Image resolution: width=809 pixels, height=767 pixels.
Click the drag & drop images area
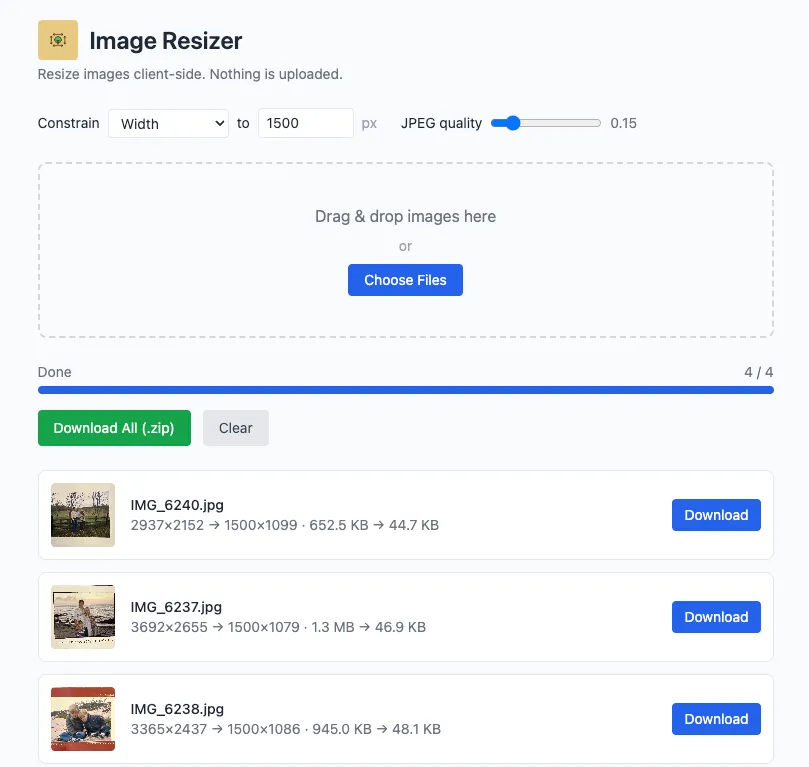click(406, 250)
